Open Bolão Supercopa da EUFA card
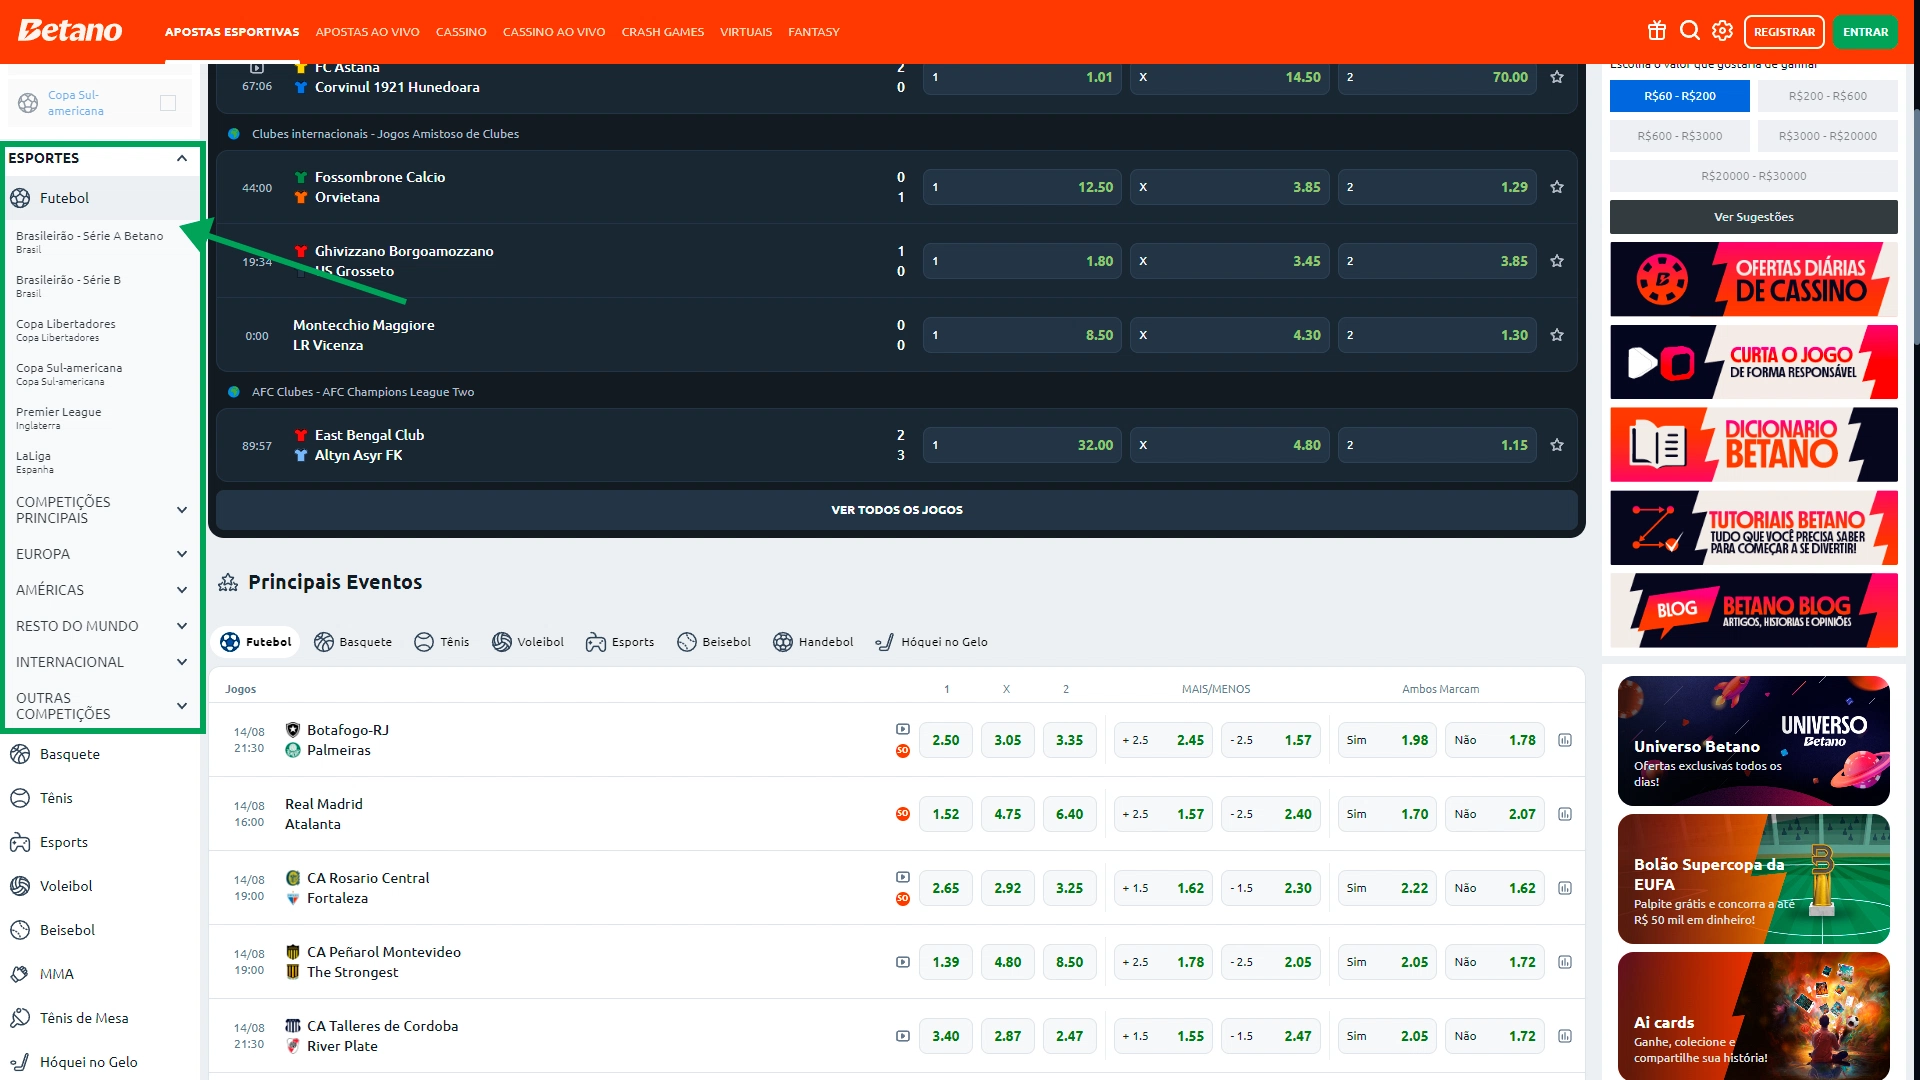Screen dimensions: 1920x1080 1754,879
